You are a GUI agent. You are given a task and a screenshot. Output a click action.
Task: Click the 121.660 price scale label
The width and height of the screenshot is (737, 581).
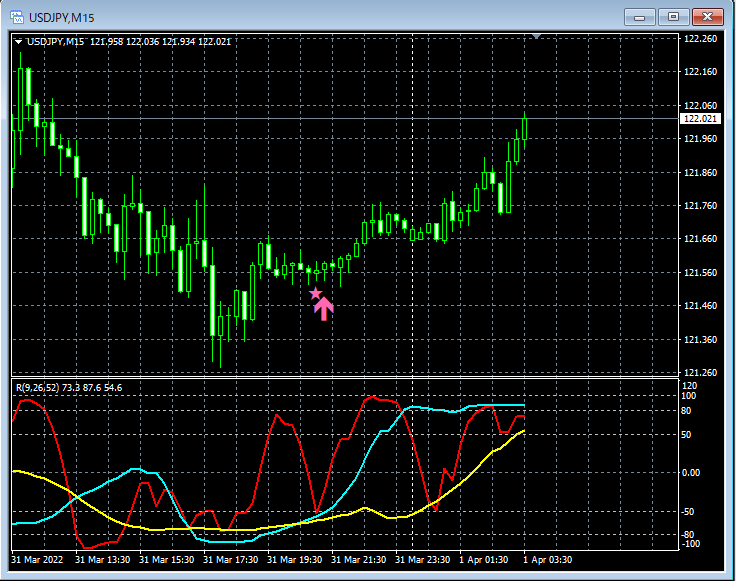(x=700, y=239)
